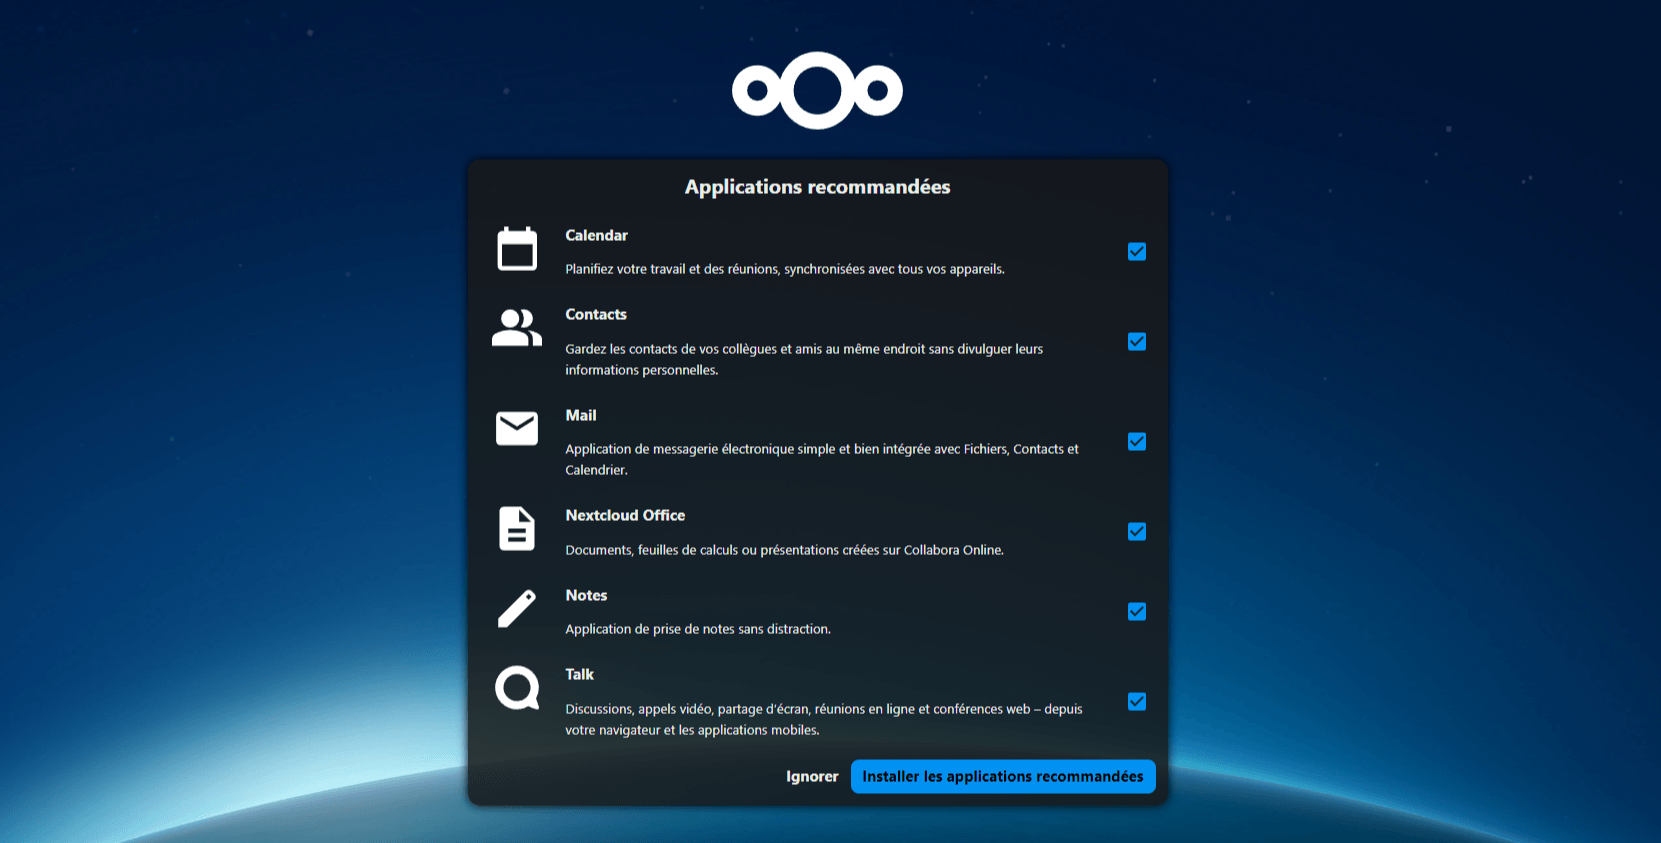The width and height of the screenshot is (1661, 843).
Task: Click the Mail description paragraph
Action: pos(821,459)
